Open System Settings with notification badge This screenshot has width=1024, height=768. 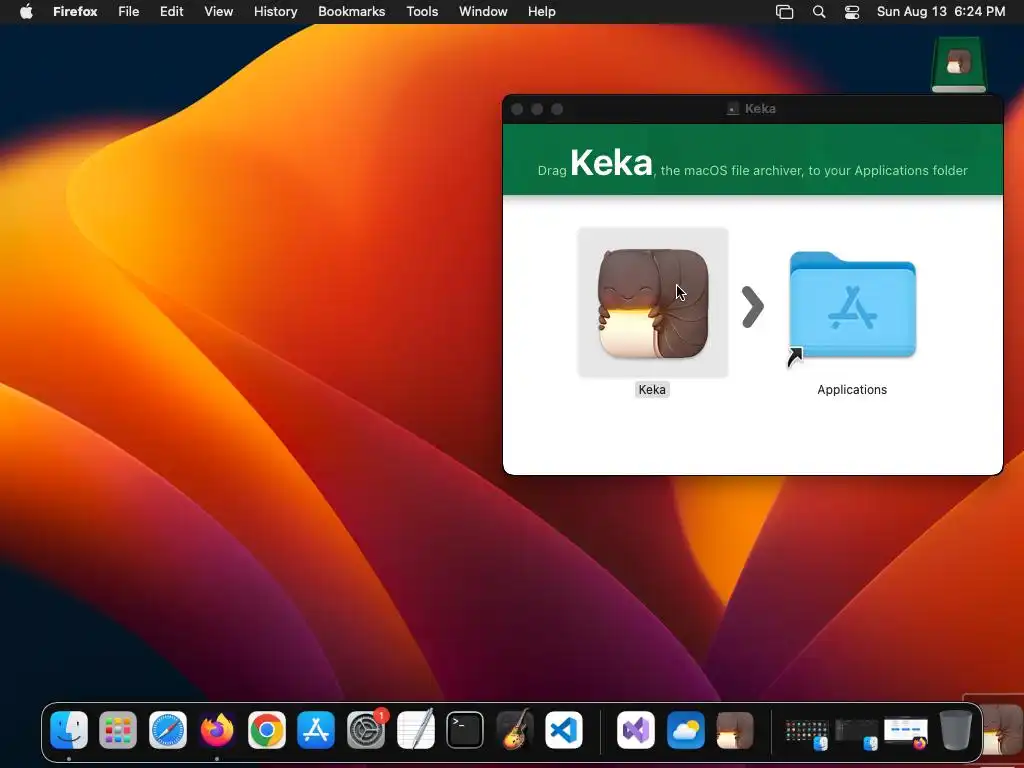tap(366, 730)
